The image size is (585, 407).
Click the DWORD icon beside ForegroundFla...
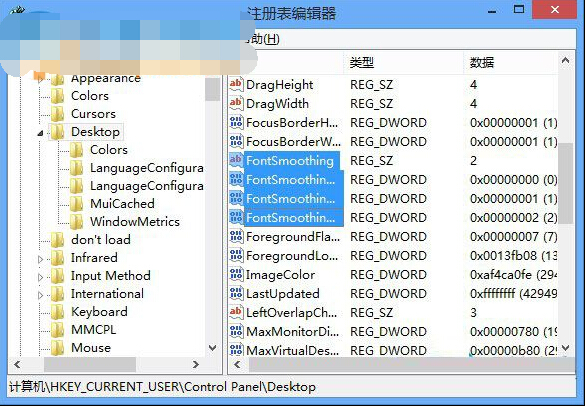236,237
